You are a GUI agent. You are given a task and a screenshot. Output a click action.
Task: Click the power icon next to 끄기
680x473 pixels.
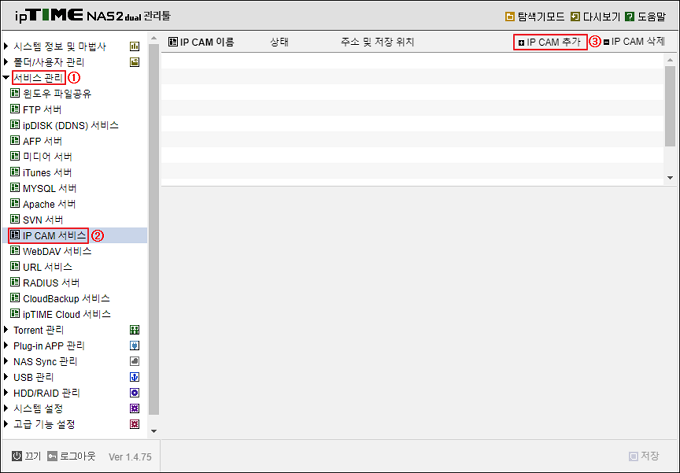pyautogui.click(x=17, y=456)
